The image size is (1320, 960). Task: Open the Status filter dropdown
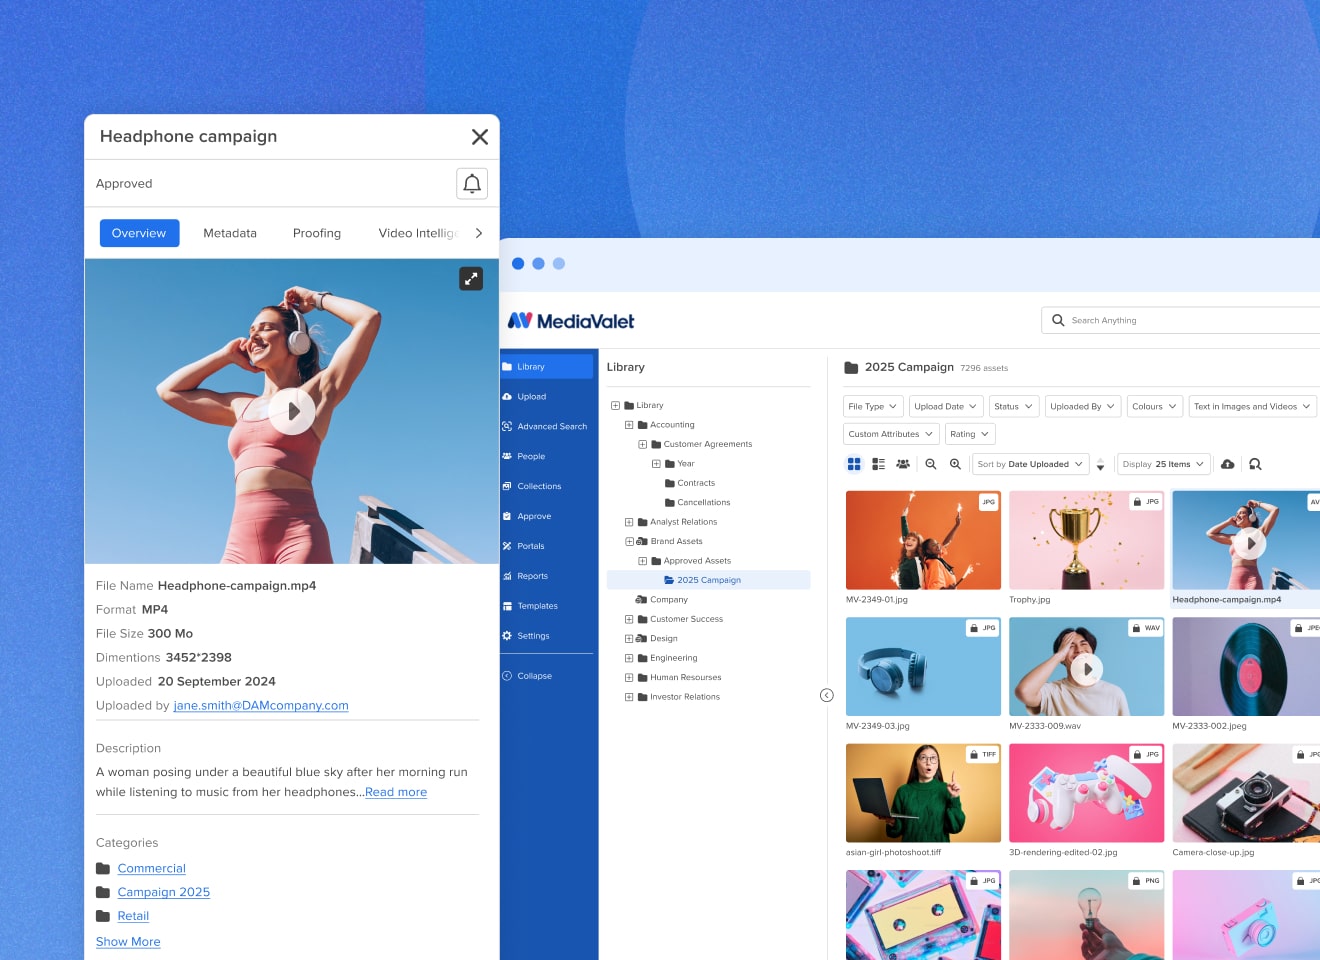click(x=1014, y=407)
